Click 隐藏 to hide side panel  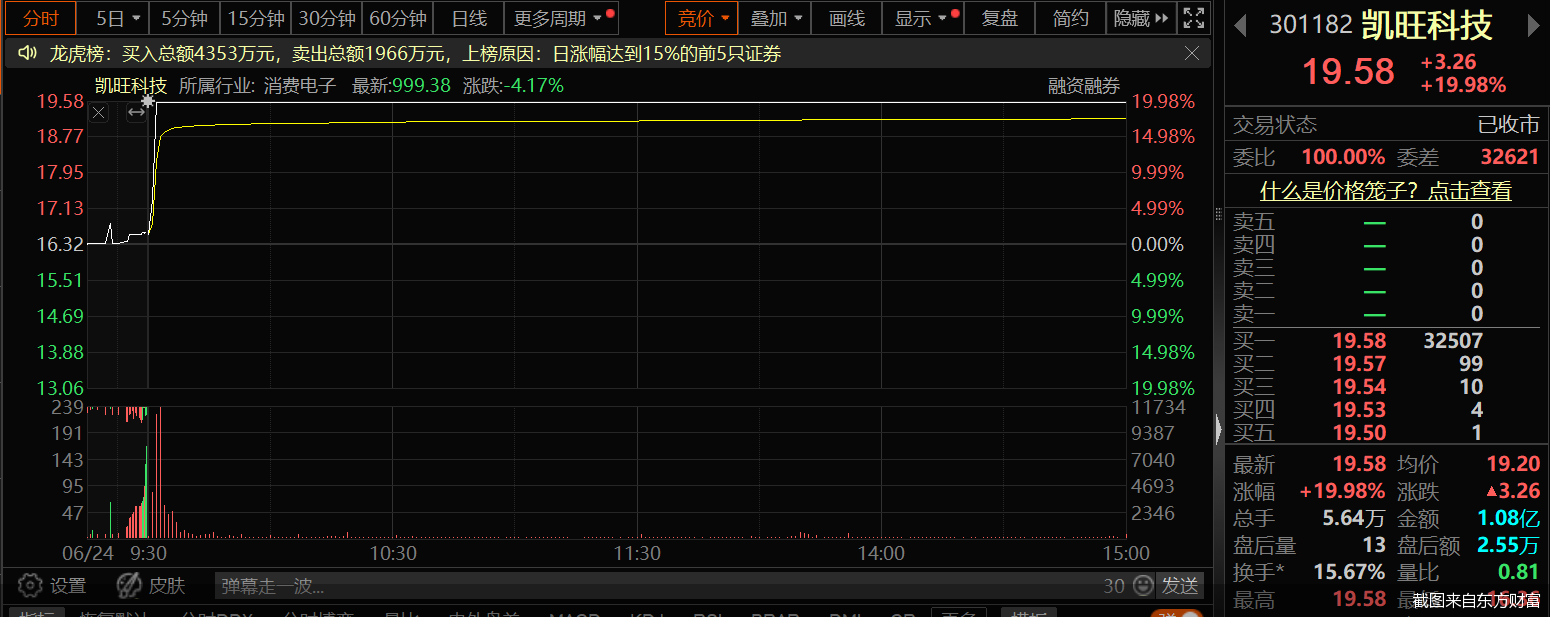coord(1141,18)
